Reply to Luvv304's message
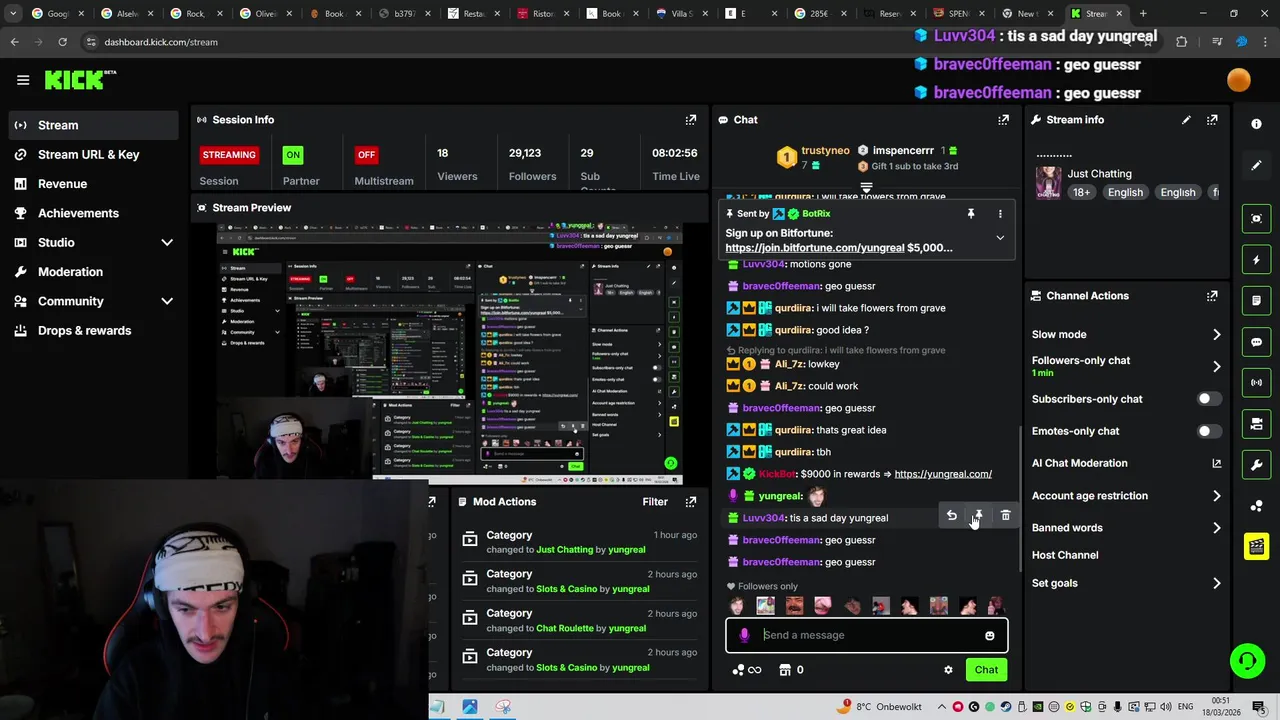1280x720 pixels. [951, 516]
